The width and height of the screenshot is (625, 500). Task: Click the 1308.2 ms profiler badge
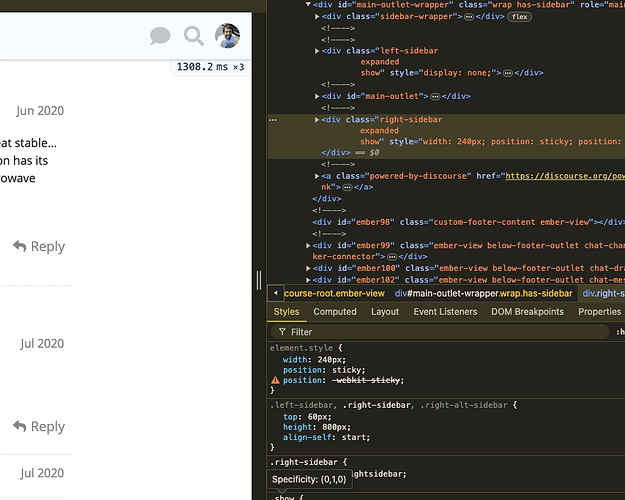click(x=210, y=67)
